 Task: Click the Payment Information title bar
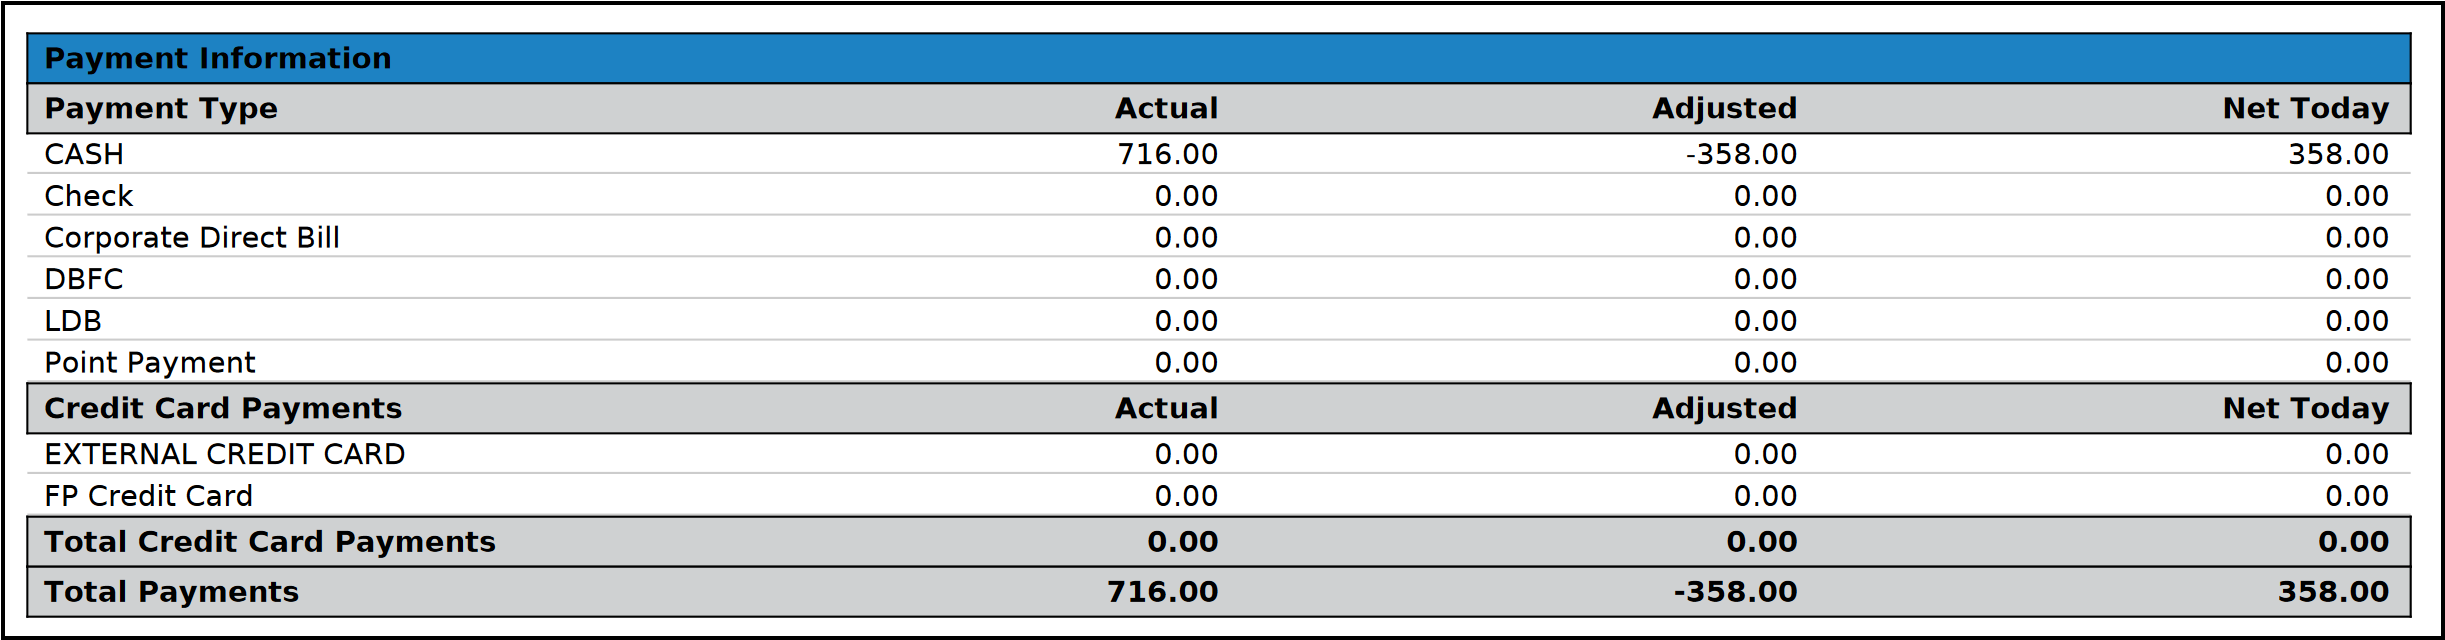click(x=218, y=58)
